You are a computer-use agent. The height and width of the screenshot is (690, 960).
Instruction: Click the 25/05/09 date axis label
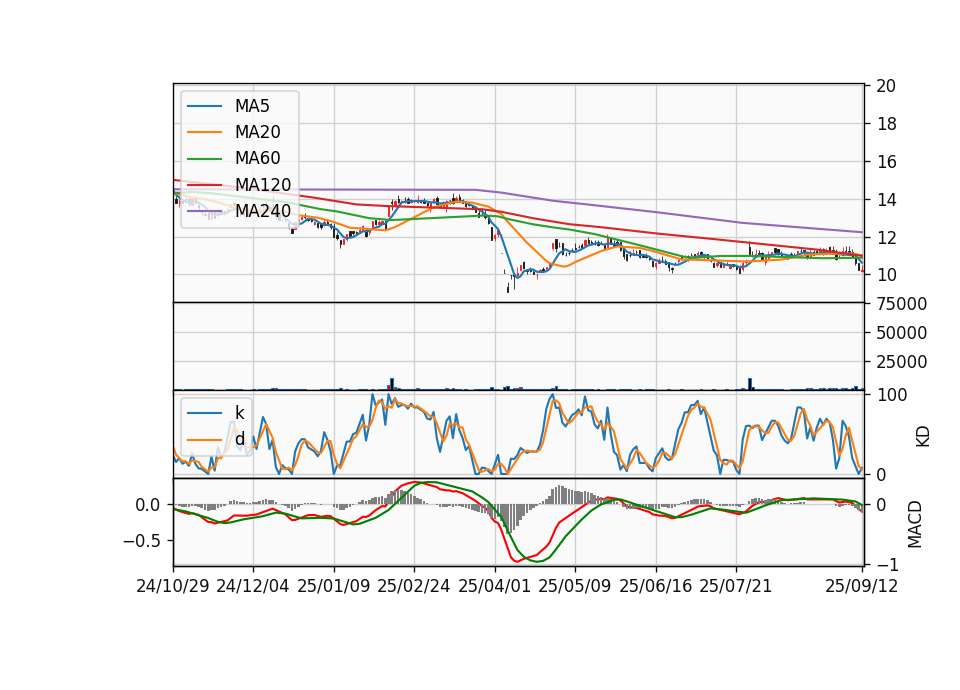575,587
